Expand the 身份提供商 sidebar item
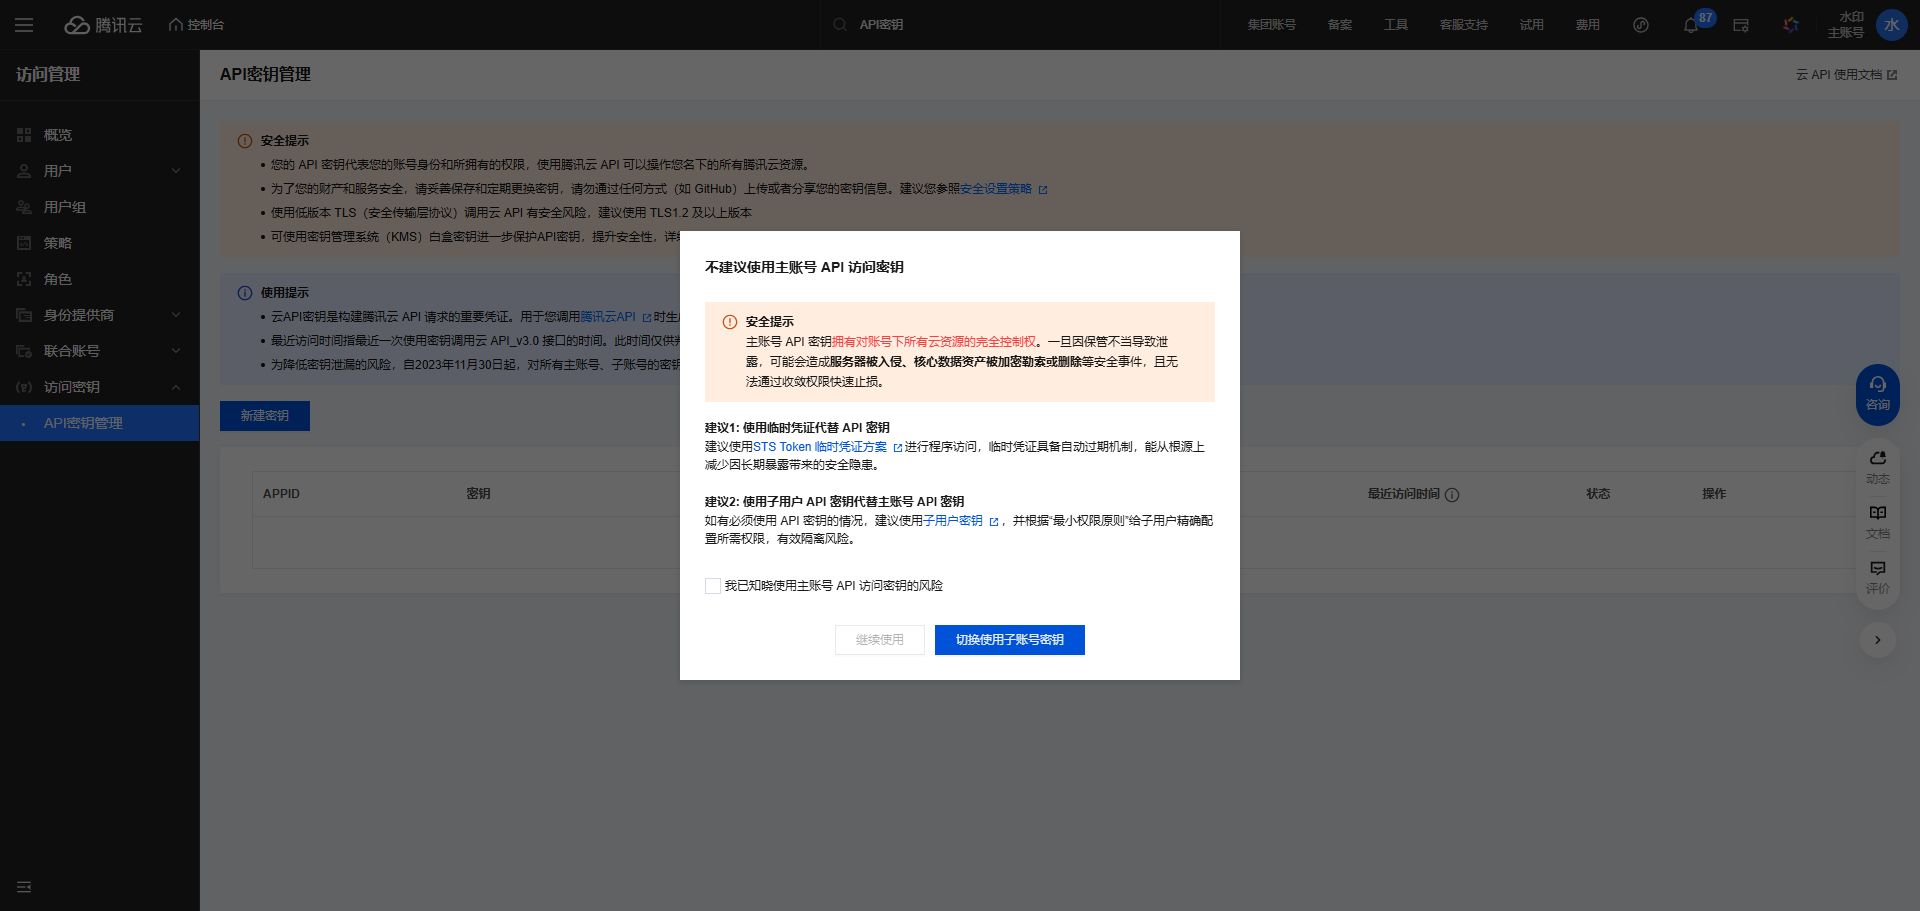The width and height of the screenshot is (1920, 911). click(99, 315)
